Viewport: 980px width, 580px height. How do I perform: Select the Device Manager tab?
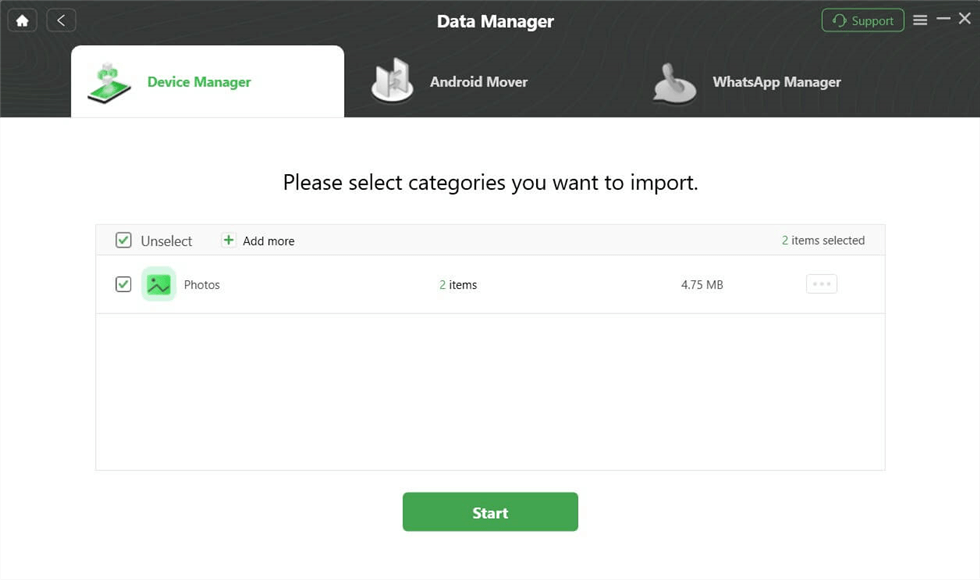click(199, 82)
